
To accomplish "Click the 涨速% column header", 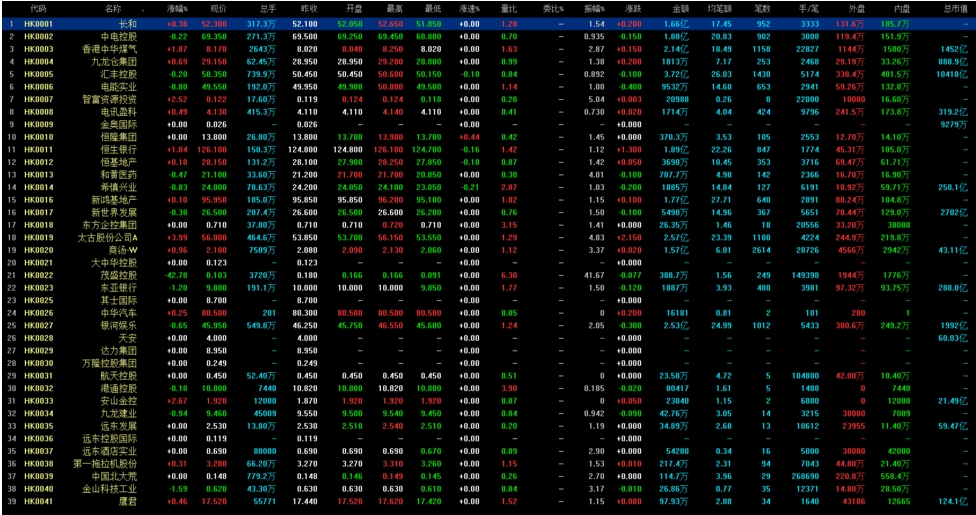I will (x=469, y=9).
